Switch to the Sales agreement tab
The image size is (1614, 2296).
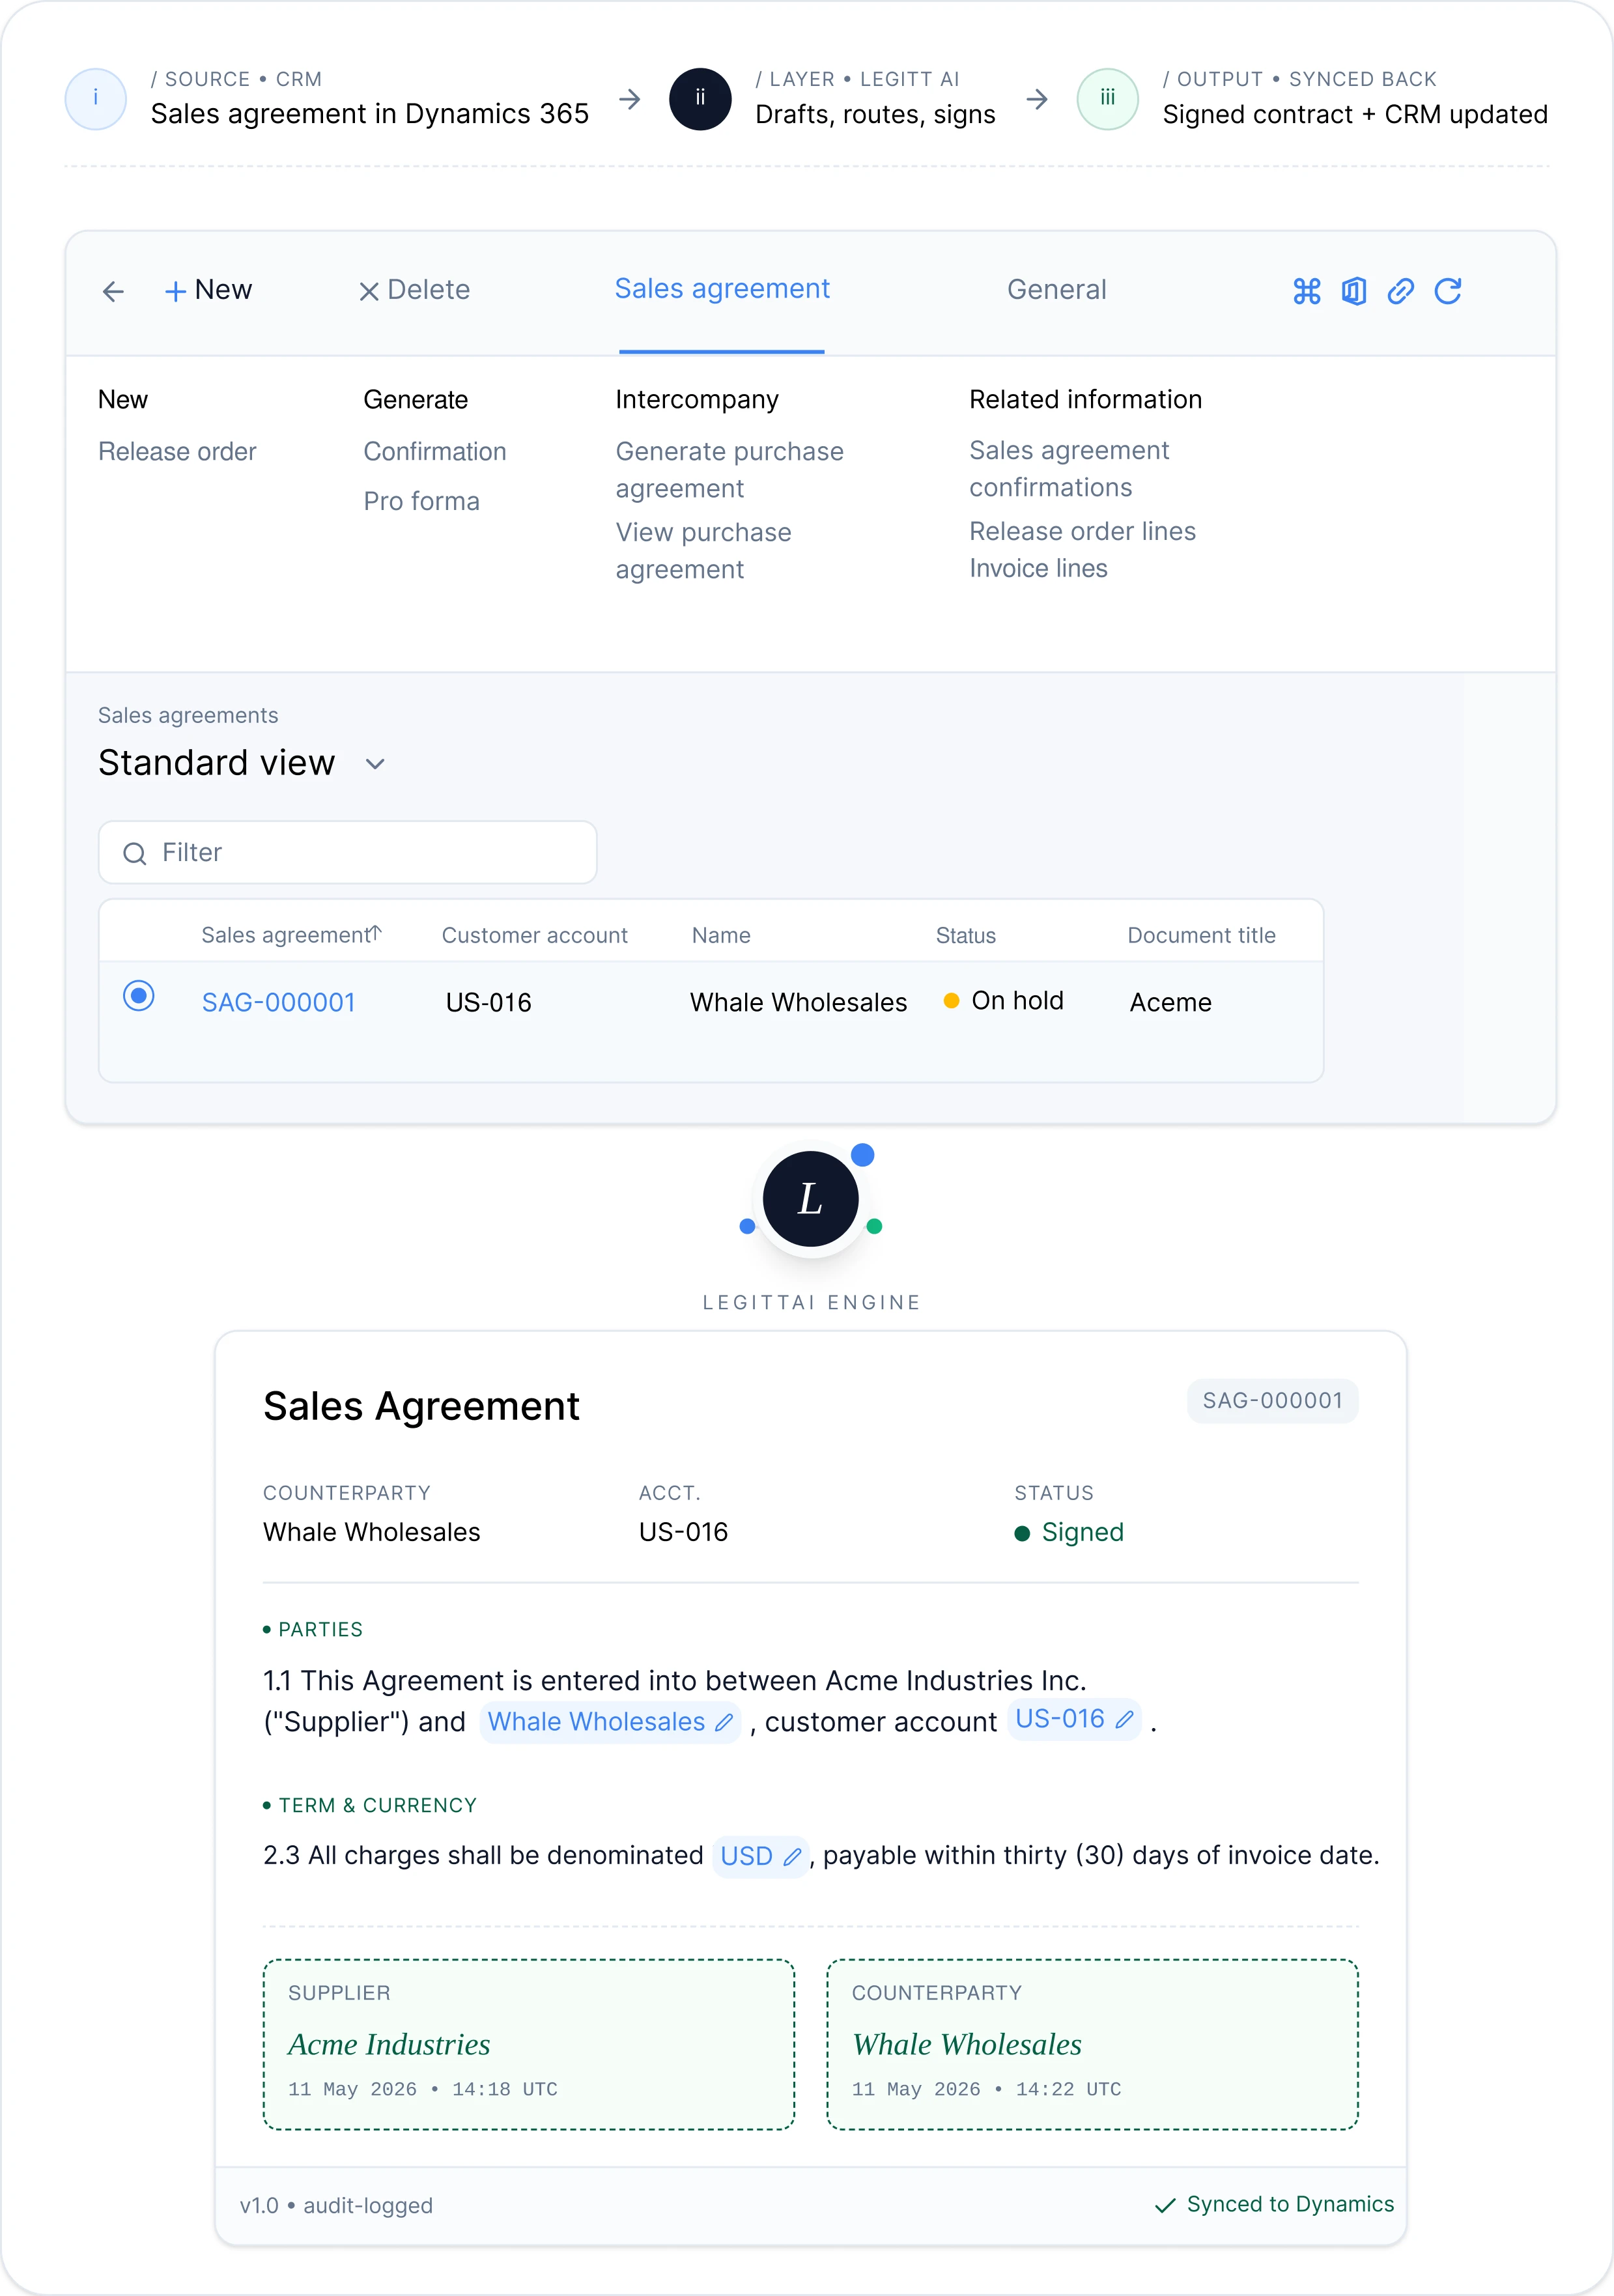click(722, 289)
